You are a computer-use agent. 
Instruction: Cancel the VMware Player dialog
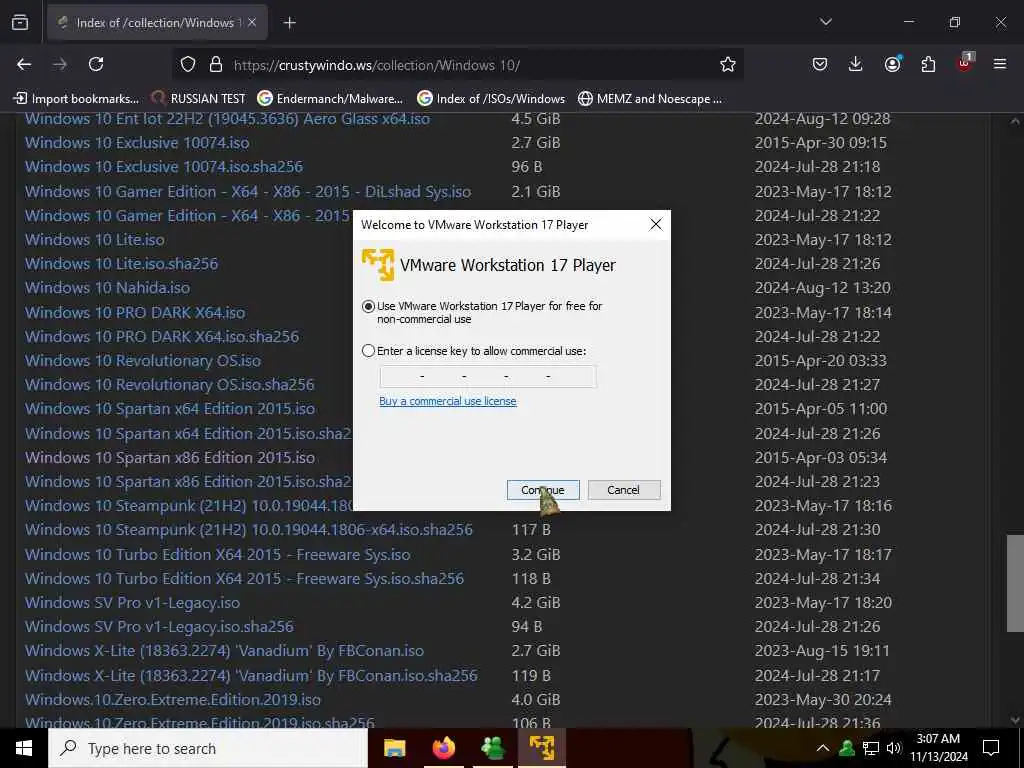click(x=624, y=490)
